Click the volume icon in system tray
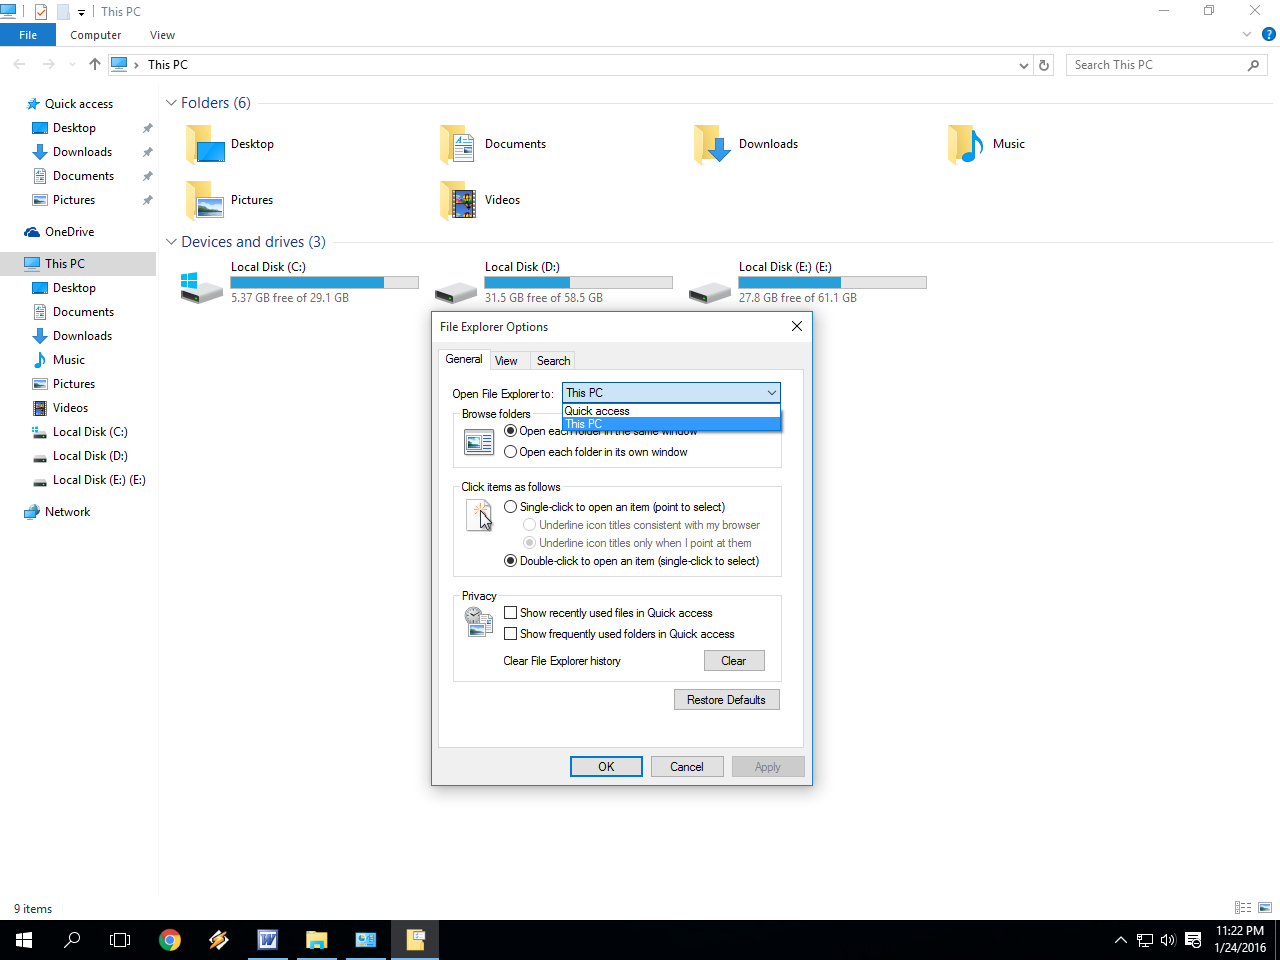The height and width of the screenshot is (960, 1280). point(1168,940)
